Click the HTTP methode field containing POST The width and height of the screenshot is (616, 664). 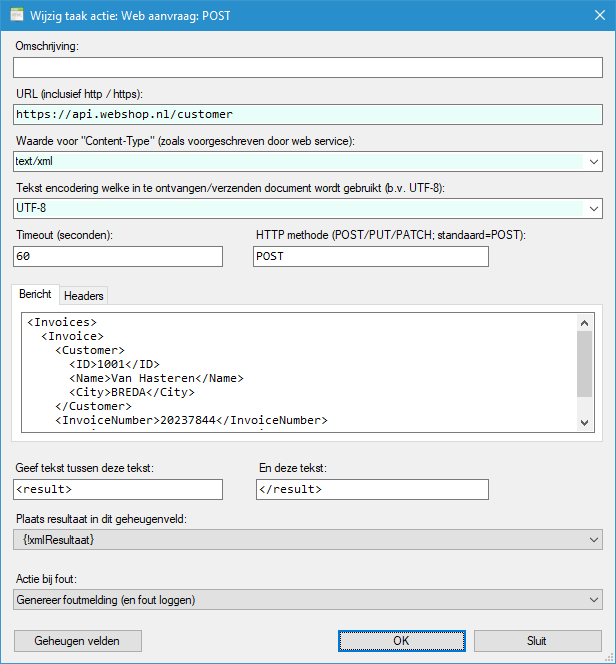[x=370, y=257]
